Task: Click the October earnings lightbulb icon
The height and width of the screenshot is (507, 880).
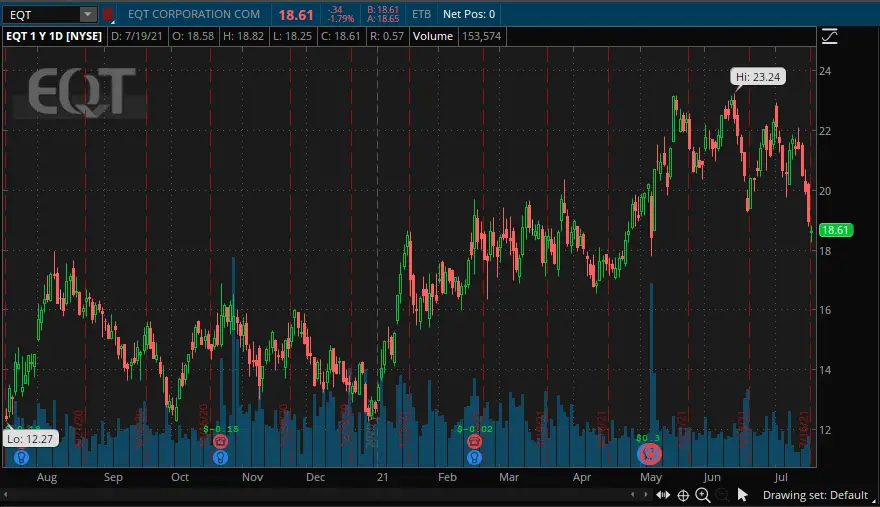Action: (221, 458)
